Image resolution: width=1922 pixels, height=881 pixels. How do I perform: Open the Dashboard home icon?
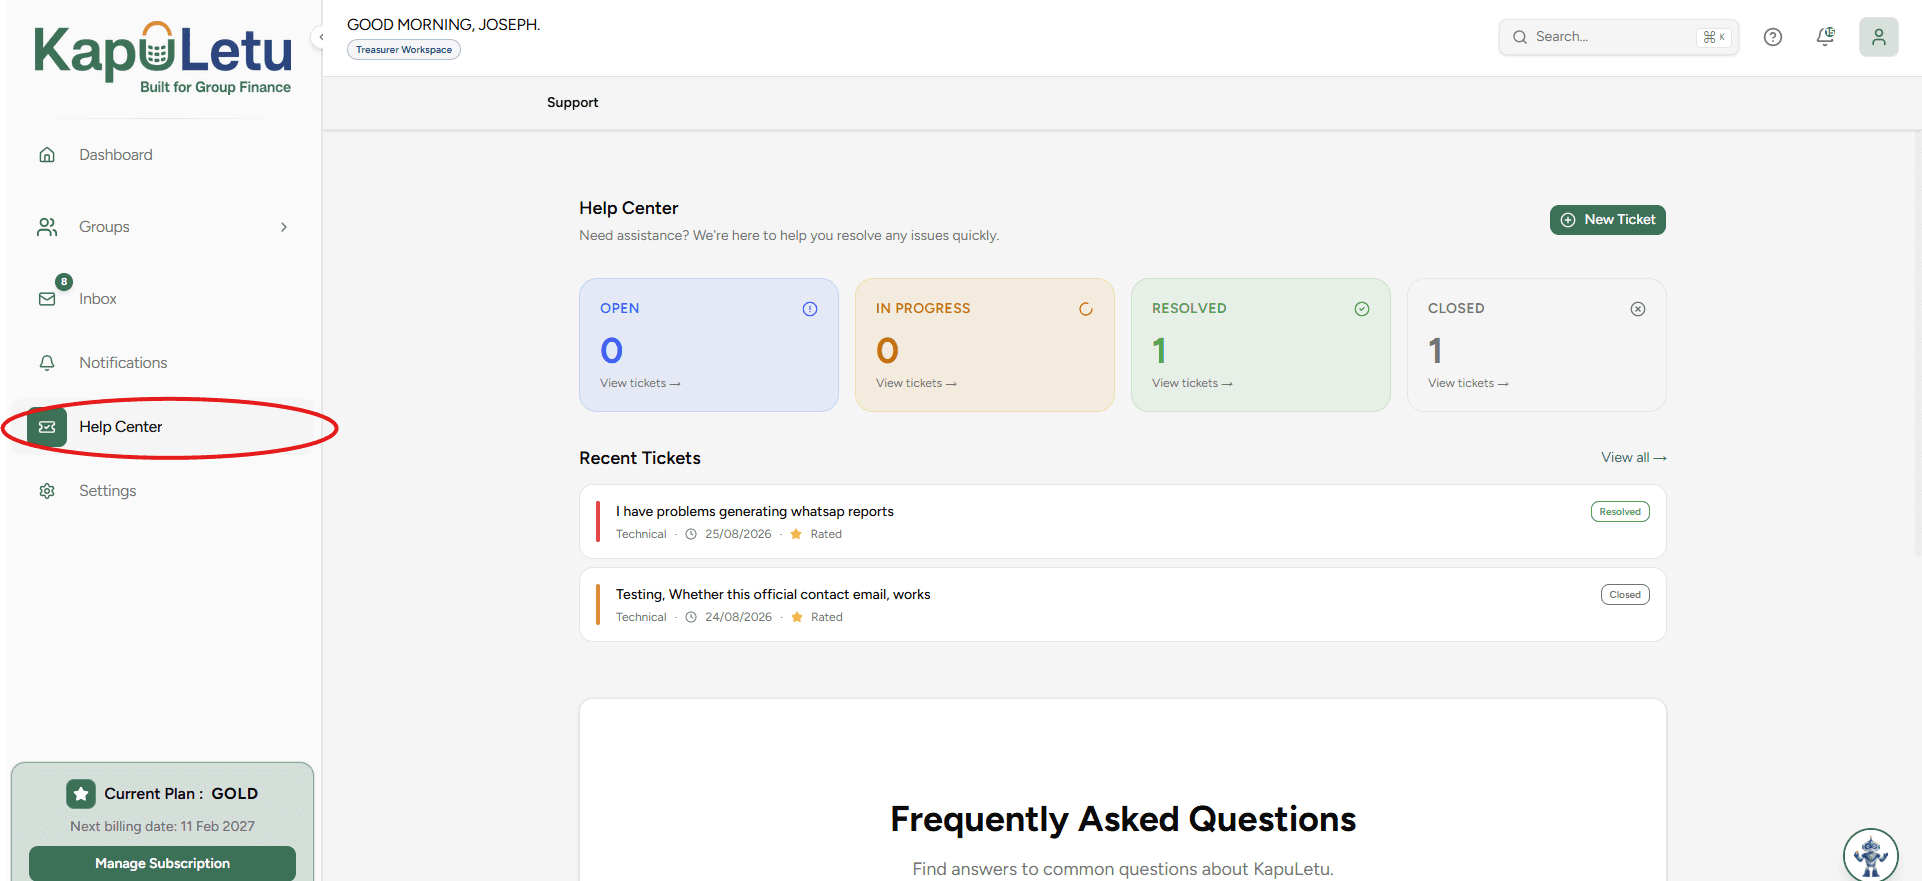tap(47, 155)
